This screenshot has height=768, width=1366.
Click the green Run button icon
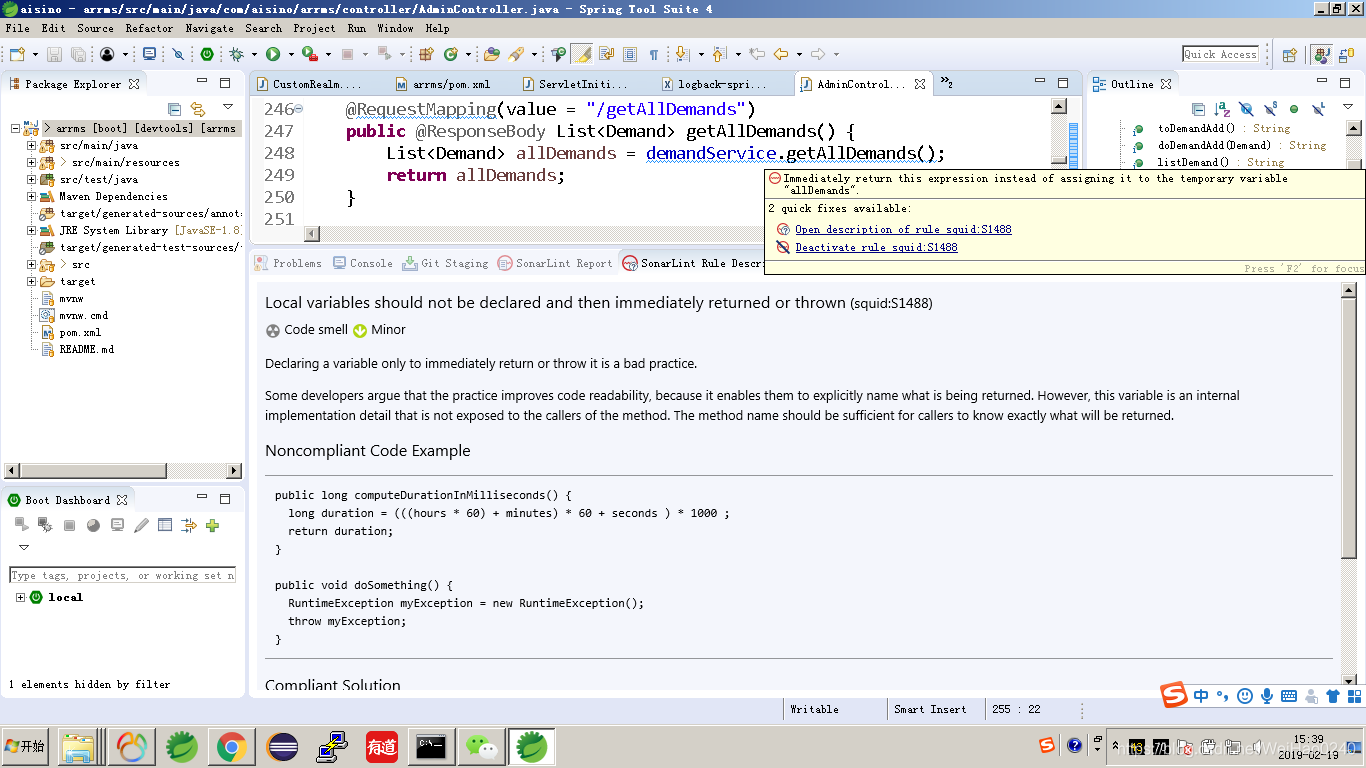point(273,54)
